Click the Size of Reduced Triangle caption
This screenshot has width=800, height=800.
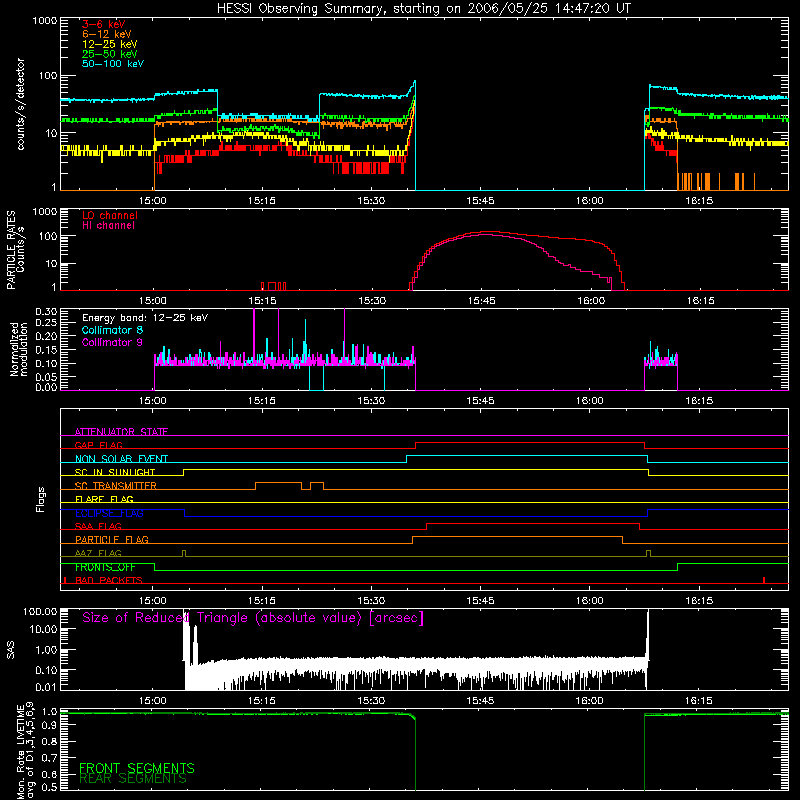253,618
